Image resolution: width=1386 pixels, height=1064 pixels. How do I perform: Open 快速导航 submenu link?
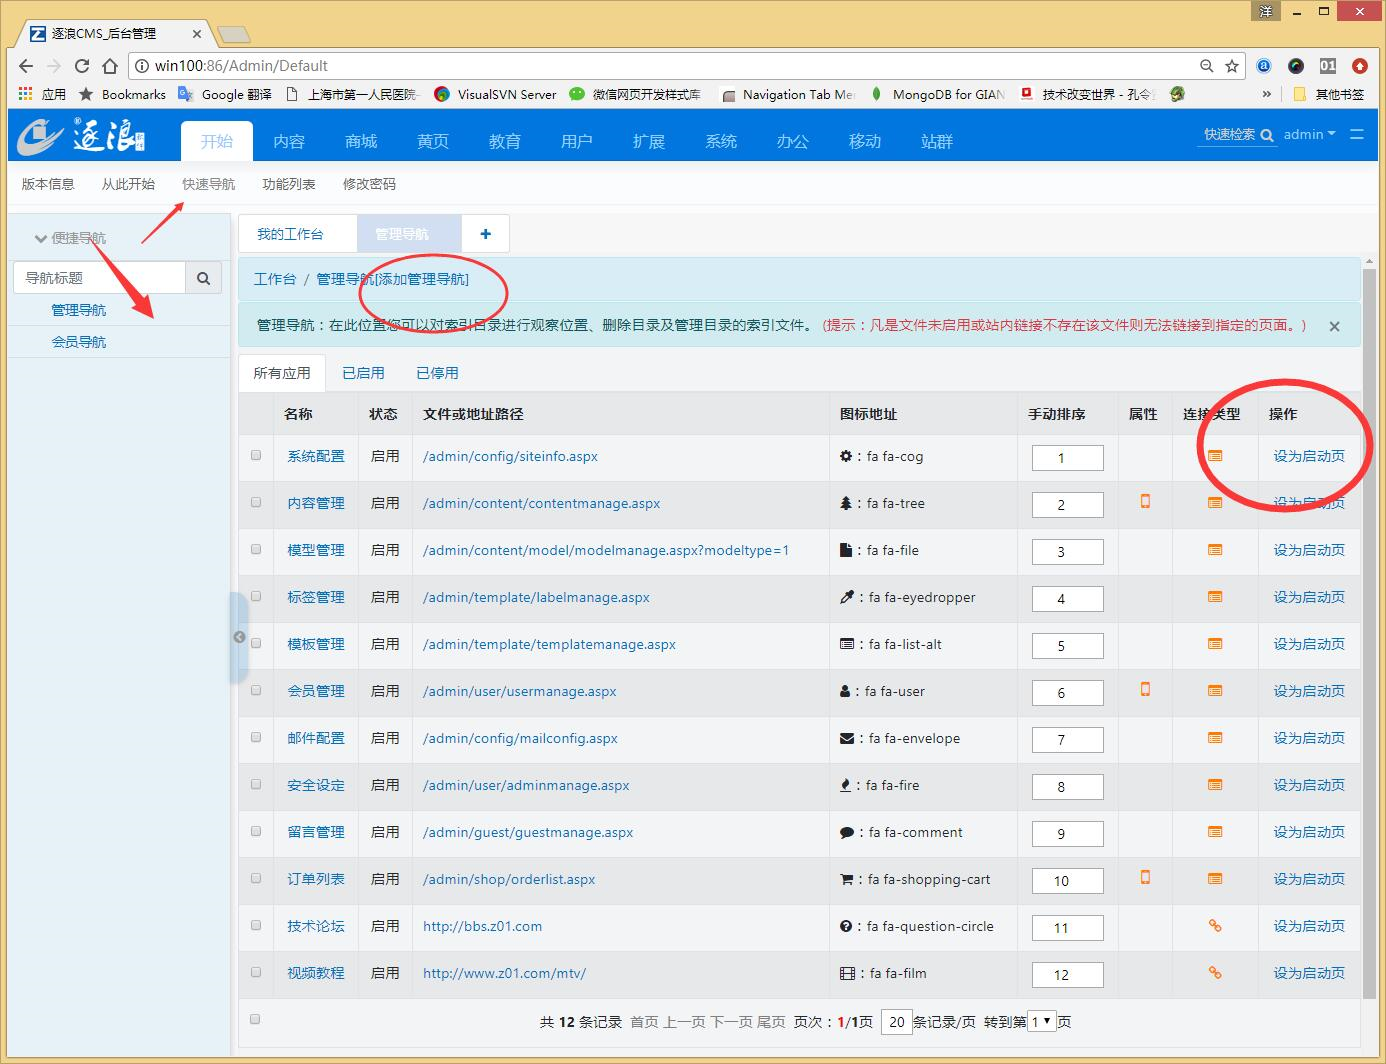208,184
